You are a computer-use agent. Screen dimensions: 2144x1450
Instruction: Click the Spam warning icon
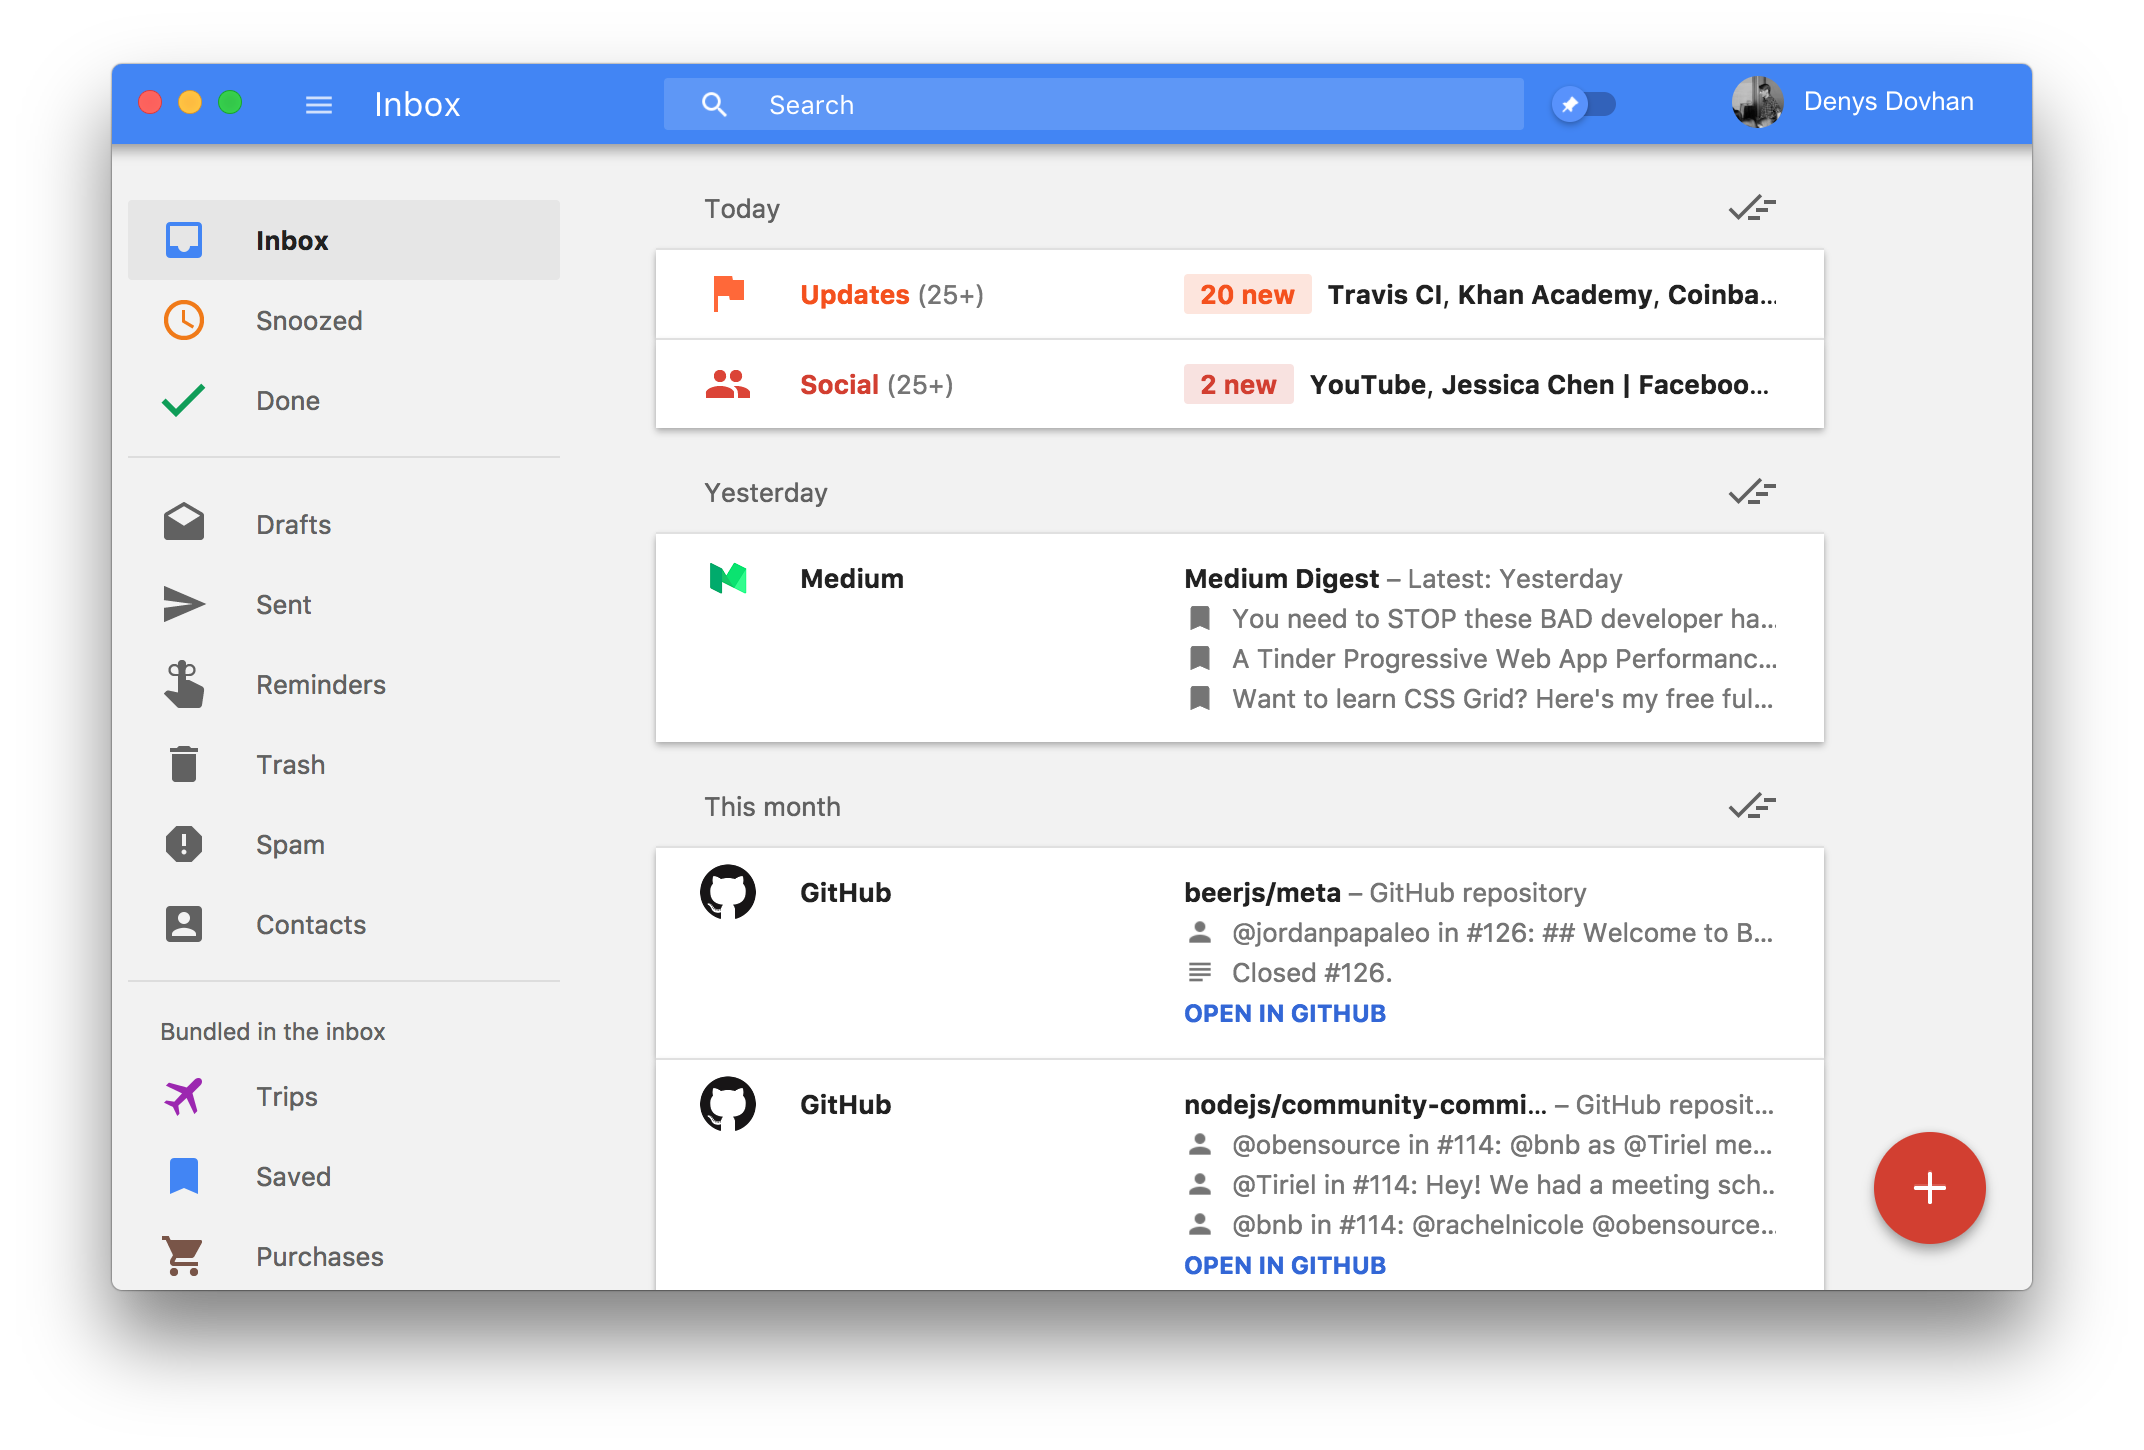[x=186, y=843]
